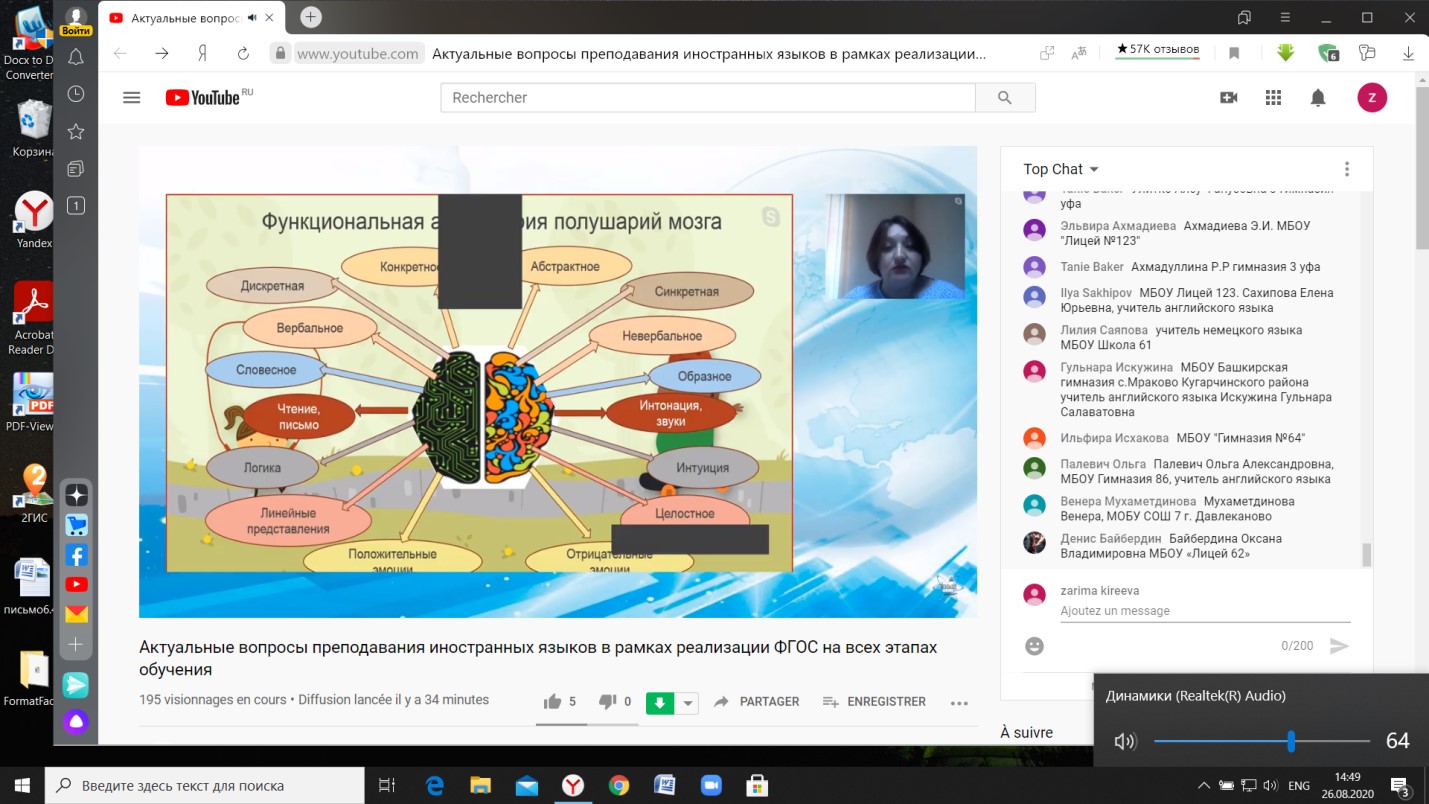
Task: Open the video more actions ellipsis menu
Action: tap(959, 702)
